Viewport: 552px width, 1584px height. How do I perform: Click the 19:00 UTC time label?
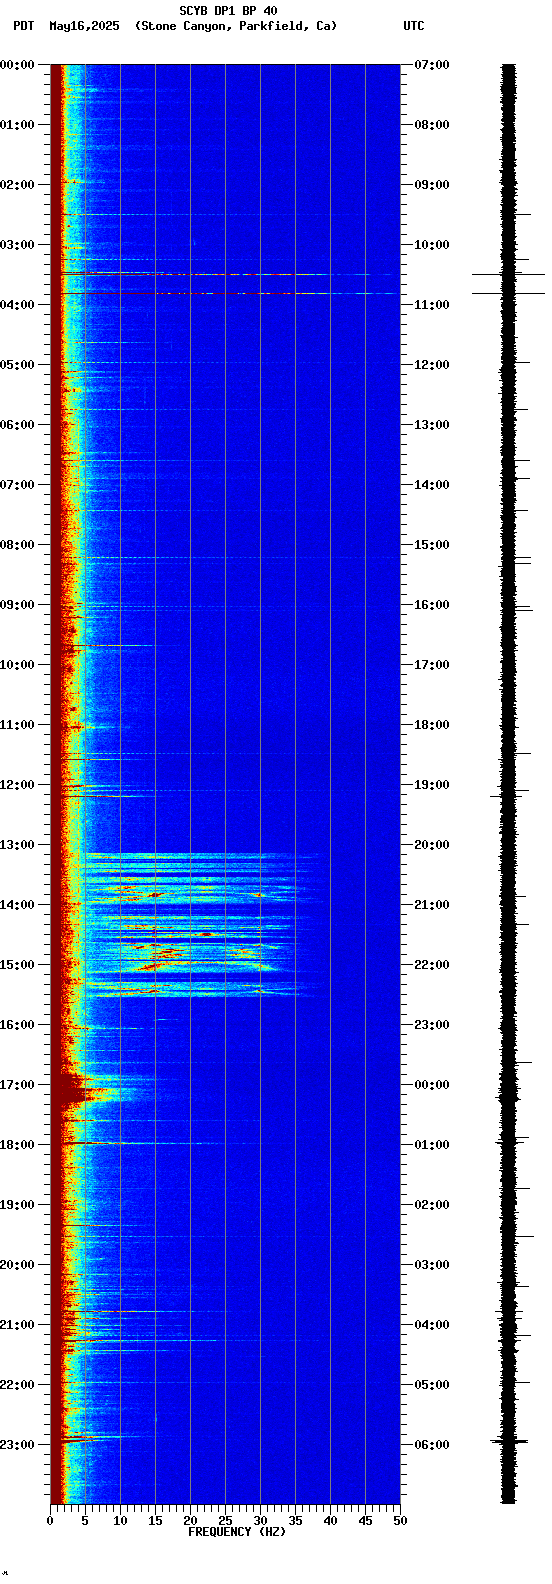[431, 785]
